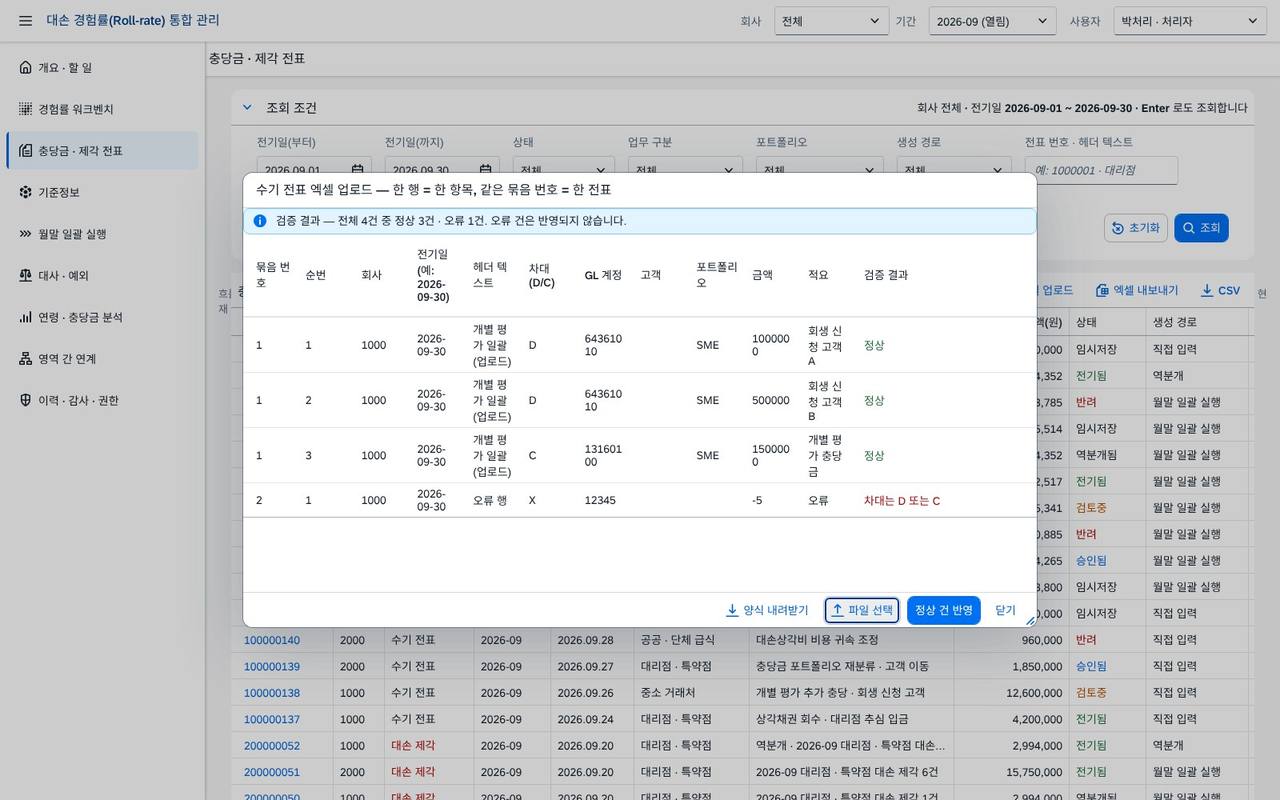Click the 초기화 reset button
1280x800 pixels.
coord(1136,228)
